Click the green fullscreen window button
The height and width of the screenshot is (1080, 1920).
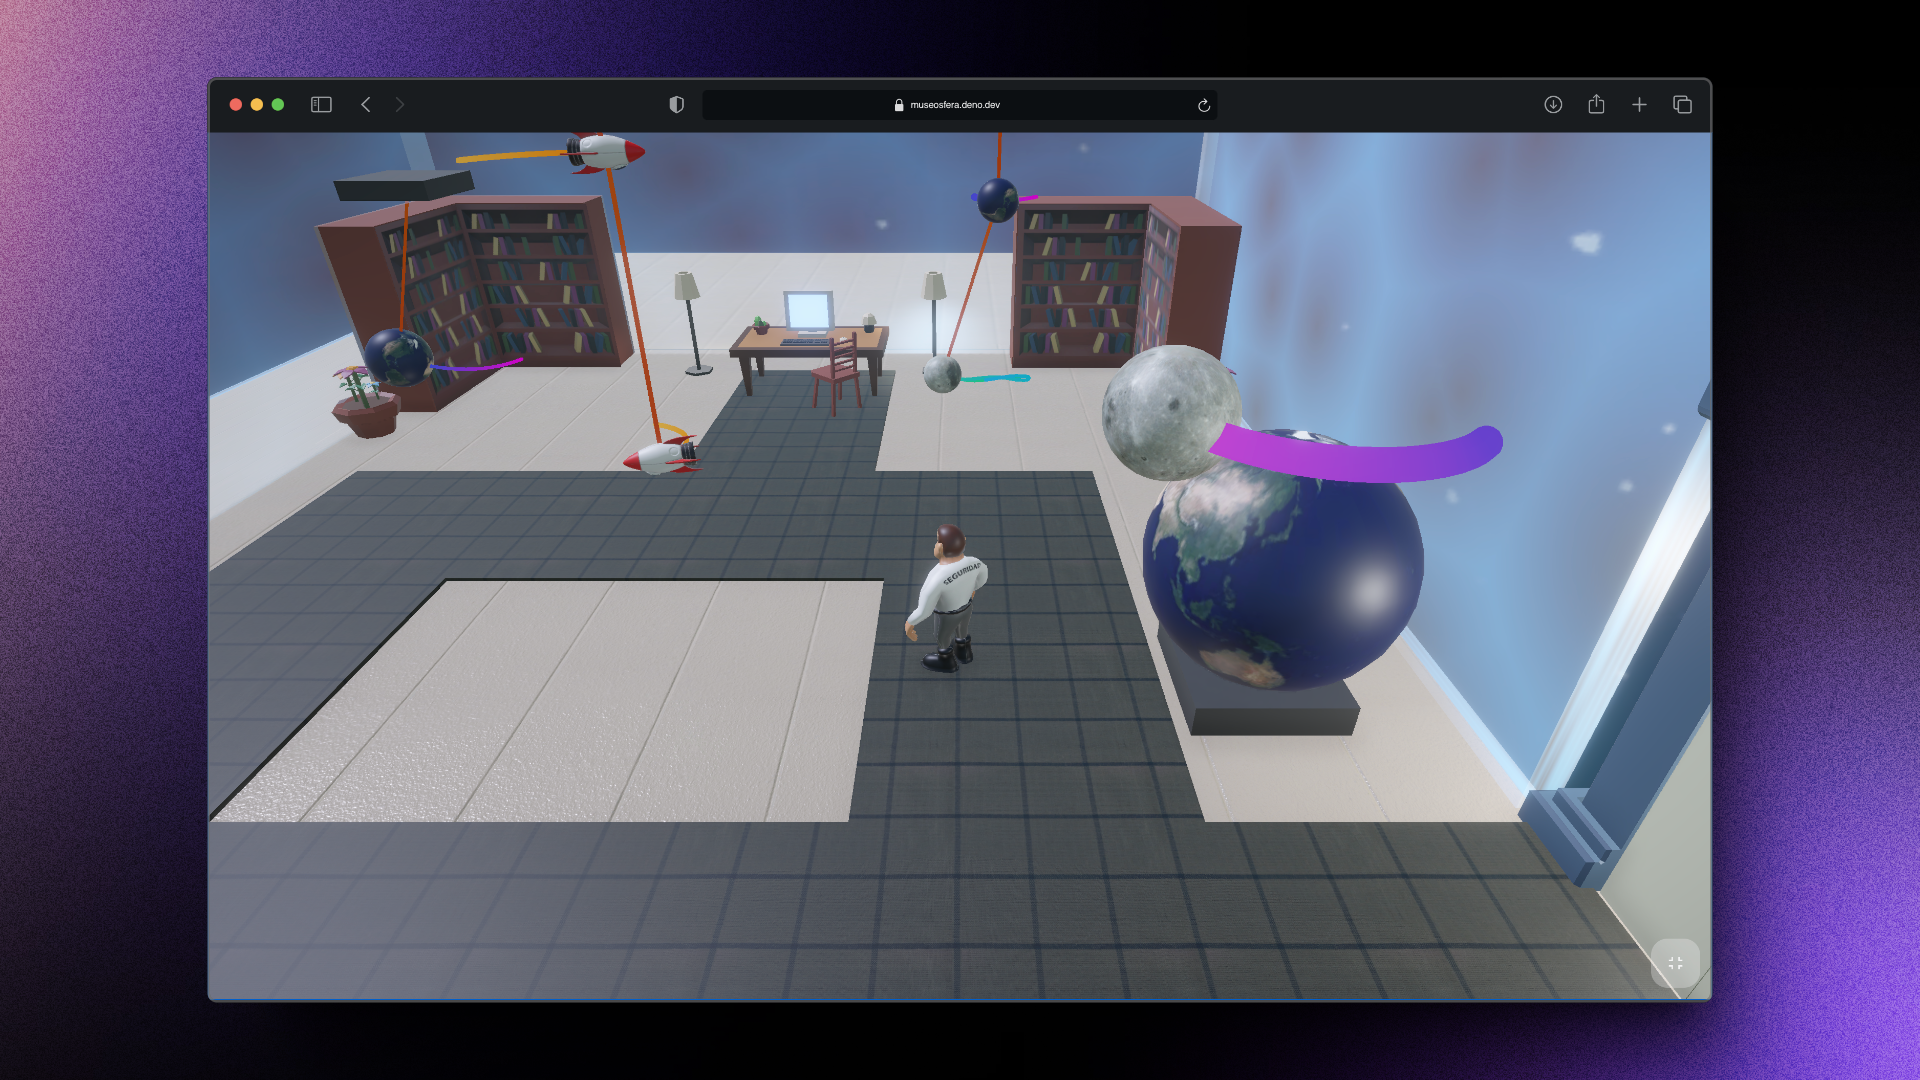(278, 105)
